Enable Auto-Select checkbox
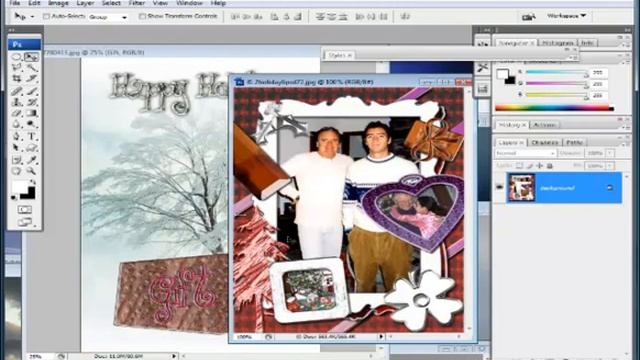This screenshot has height=360, width=640. tap(46, 16)
